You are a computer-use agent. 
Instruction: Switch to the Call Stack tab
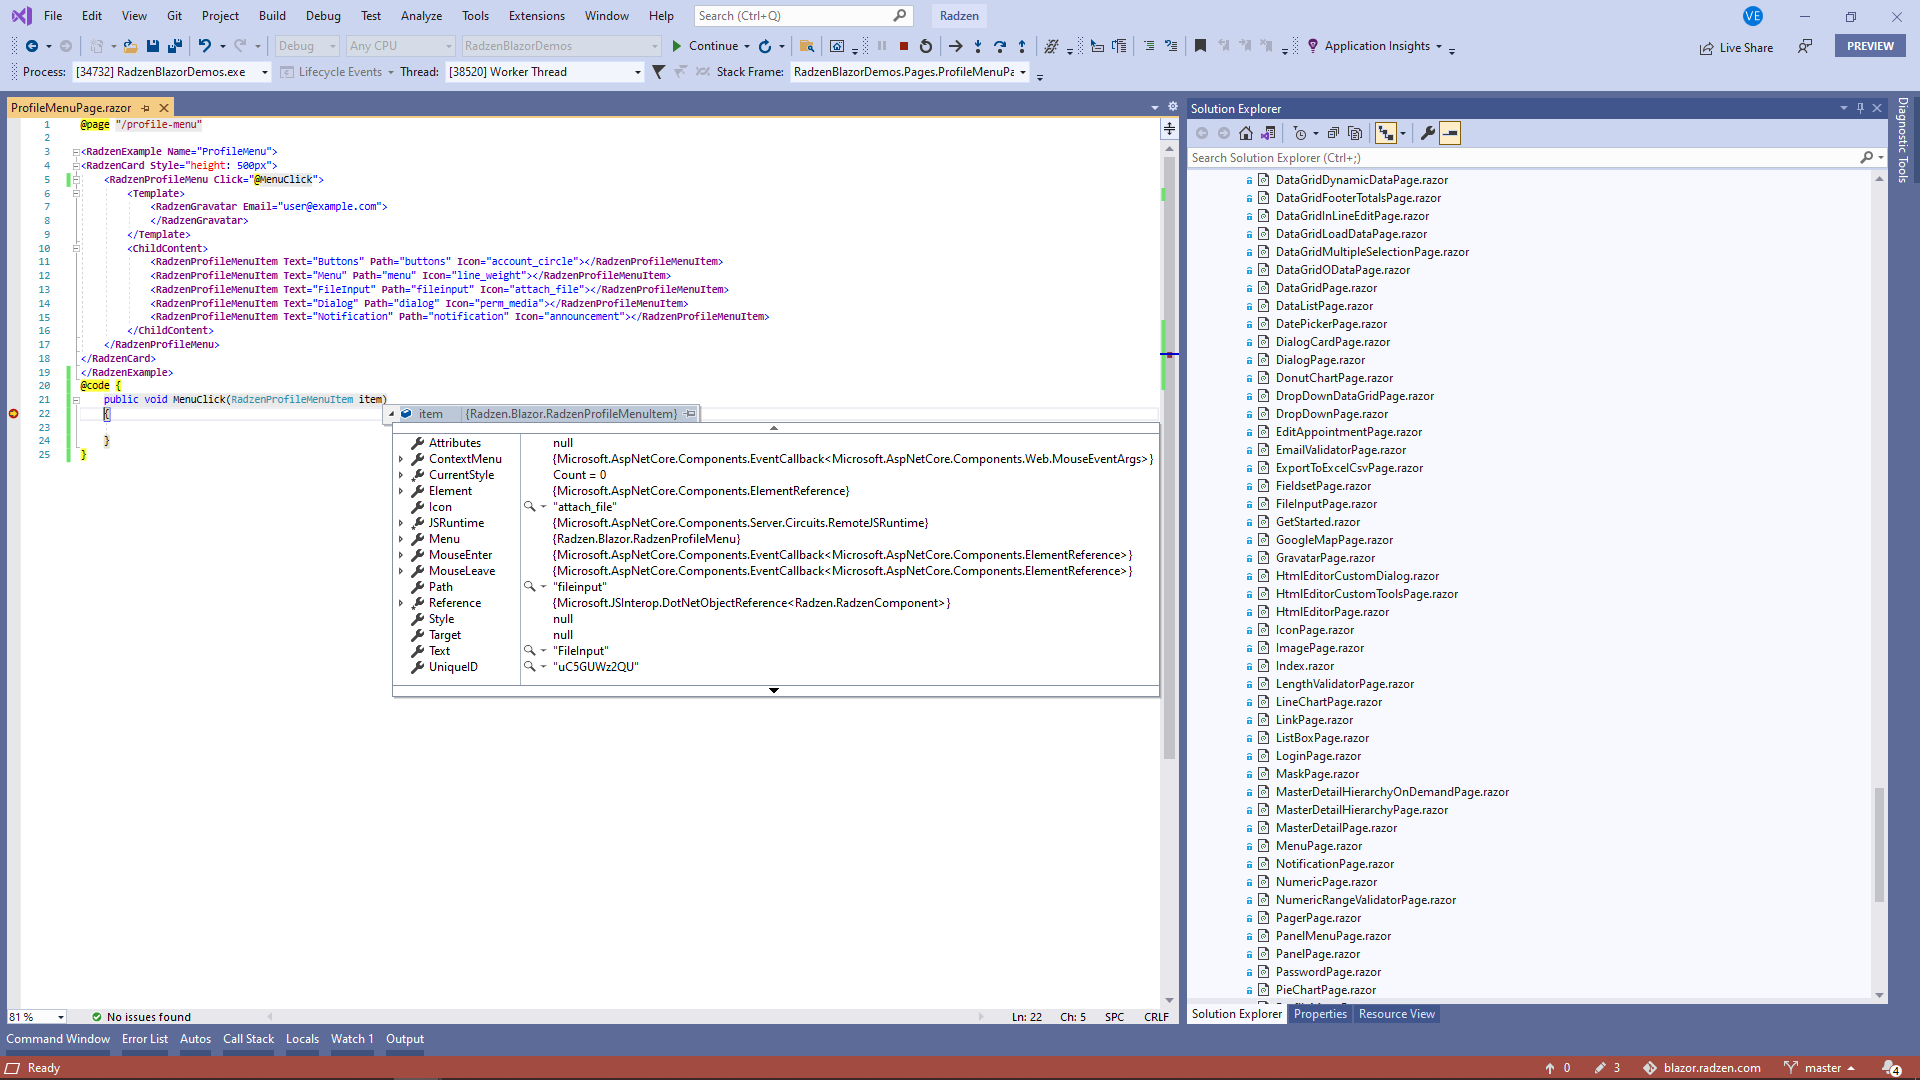pos(248,1039)
